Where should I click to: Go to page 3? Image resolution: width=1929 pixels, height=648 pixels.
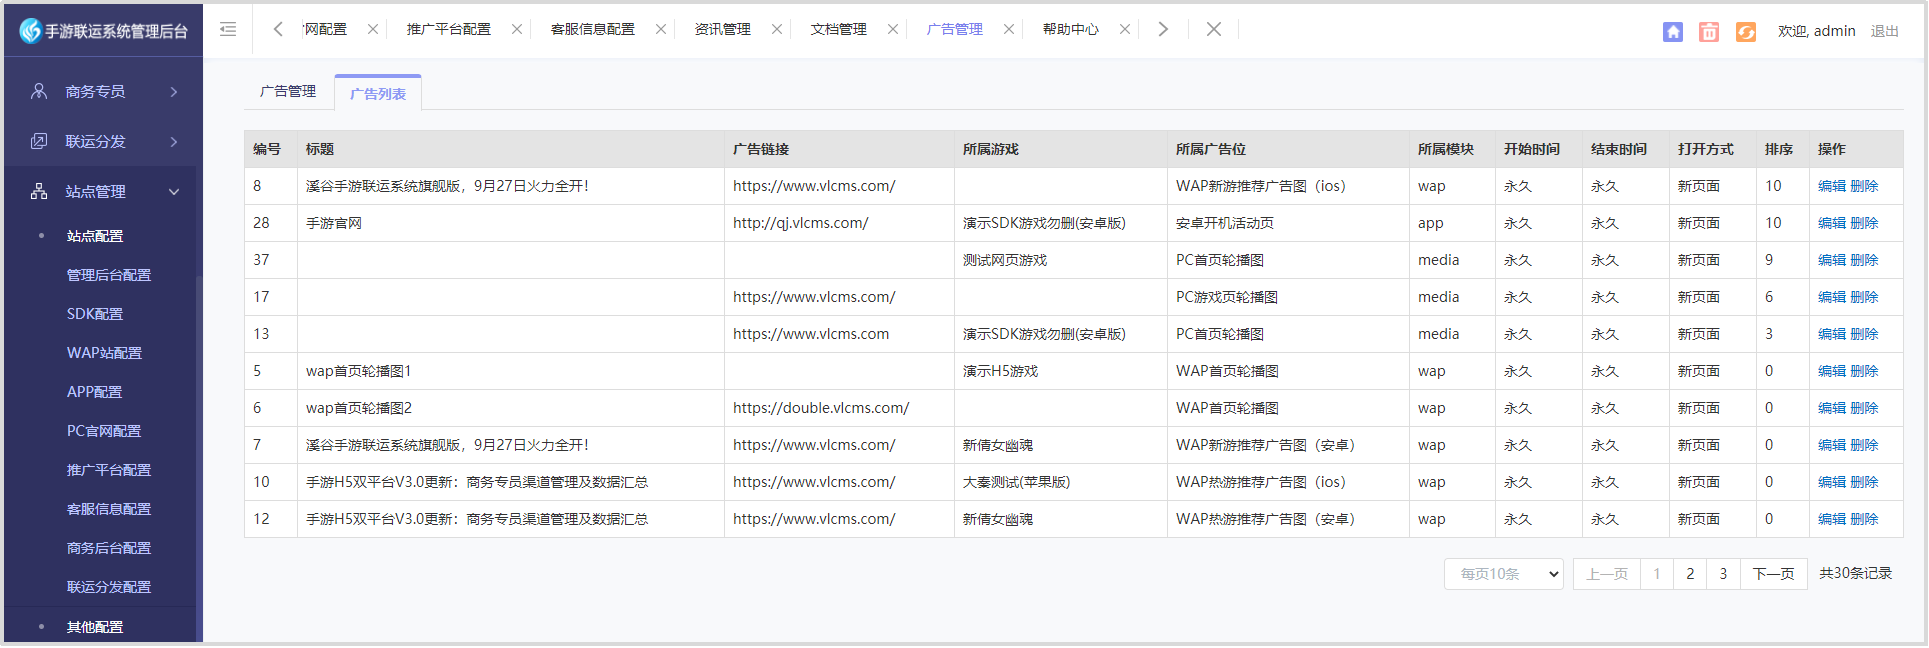1723,574
